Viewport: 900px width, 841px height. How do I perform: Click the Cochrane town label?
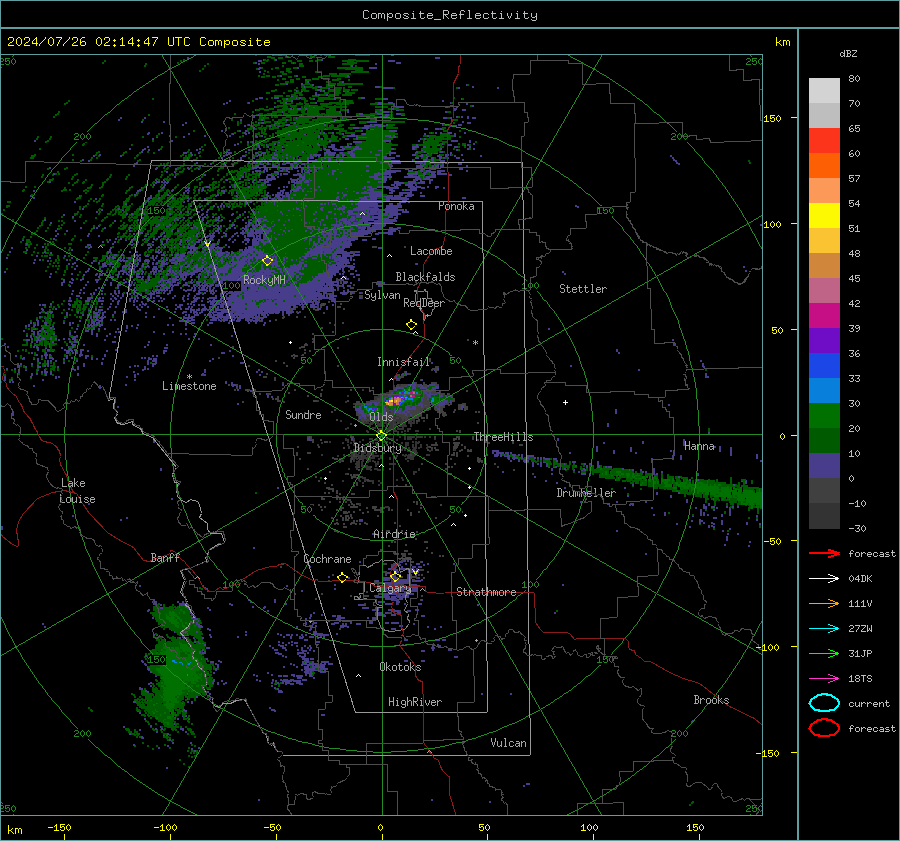click(x=327, y=559)
